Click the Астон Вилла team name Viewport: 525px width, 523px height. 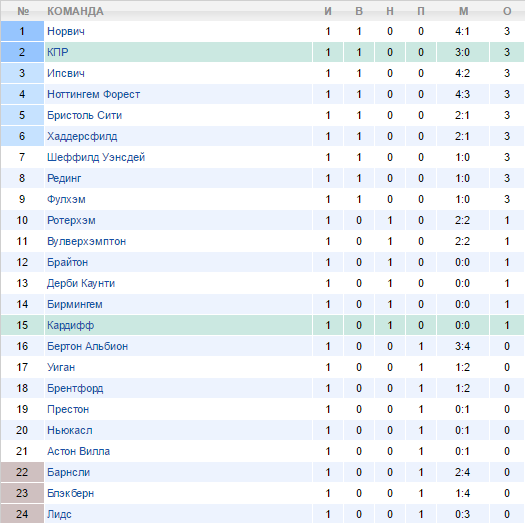click(x=78, y=451)
